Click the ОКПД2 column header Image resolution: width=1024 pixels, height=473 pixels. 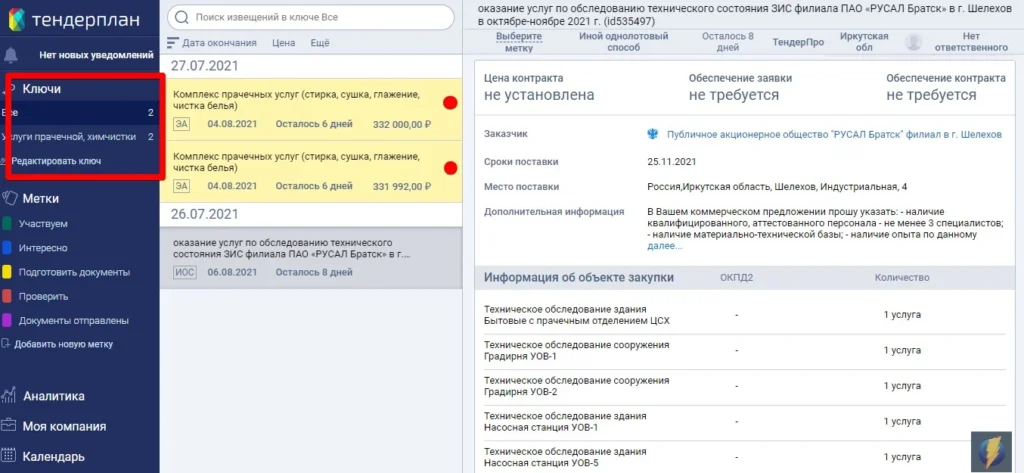tap(736, 278)
